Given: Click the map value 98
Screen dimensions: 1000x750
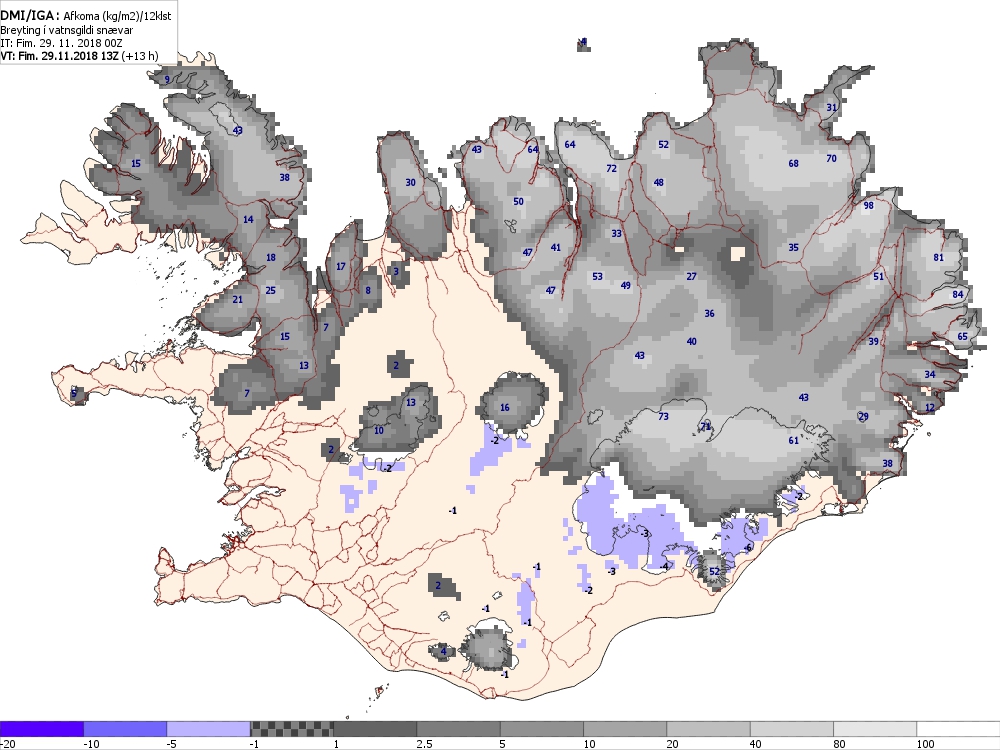Looking at the screenshot, I should click(x=869, y=205).
